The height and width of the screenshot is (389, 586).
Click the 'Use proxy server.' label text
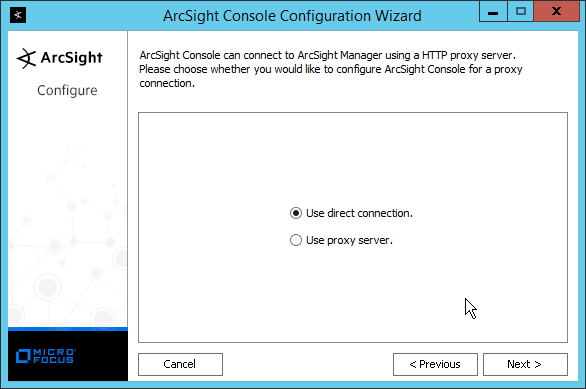tap(349, 240)
